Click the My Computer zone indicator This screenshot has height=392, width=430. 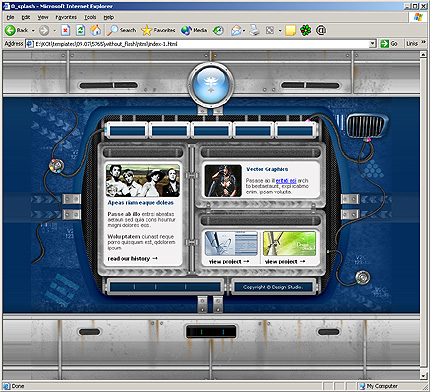click(x=378, y=386)
